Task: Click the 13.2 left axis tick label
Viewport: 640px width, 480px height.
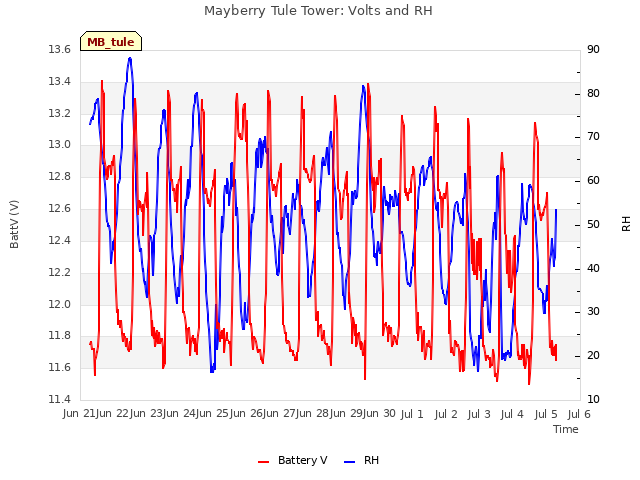Action: pyautogui.click(x=60, y=113)
